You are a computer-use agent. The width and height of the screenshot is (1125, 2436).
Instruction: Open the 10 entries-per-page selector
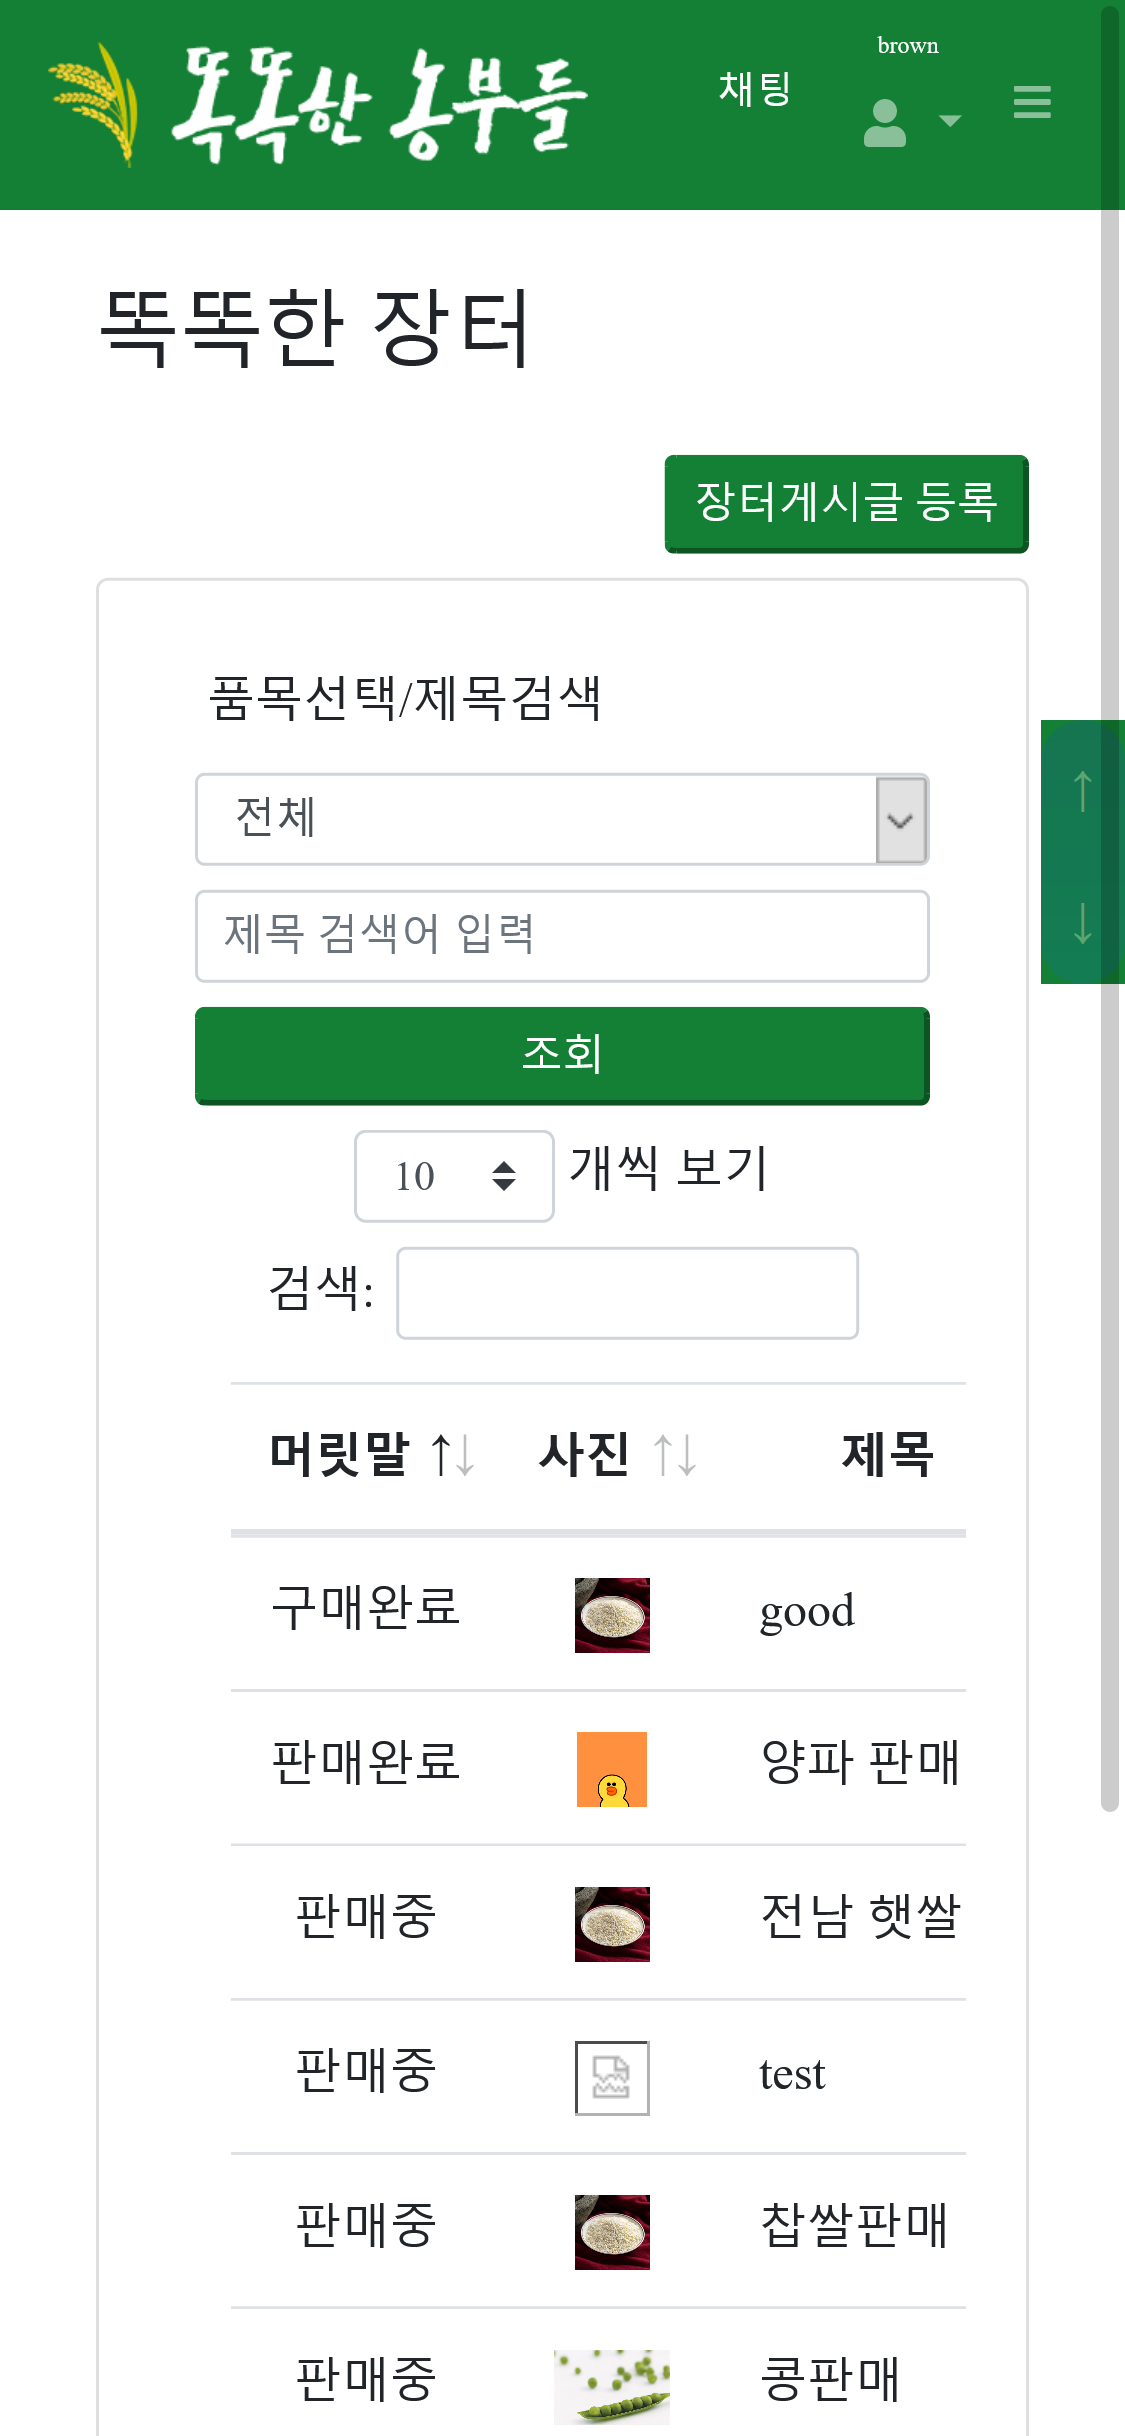point(454,1176)
